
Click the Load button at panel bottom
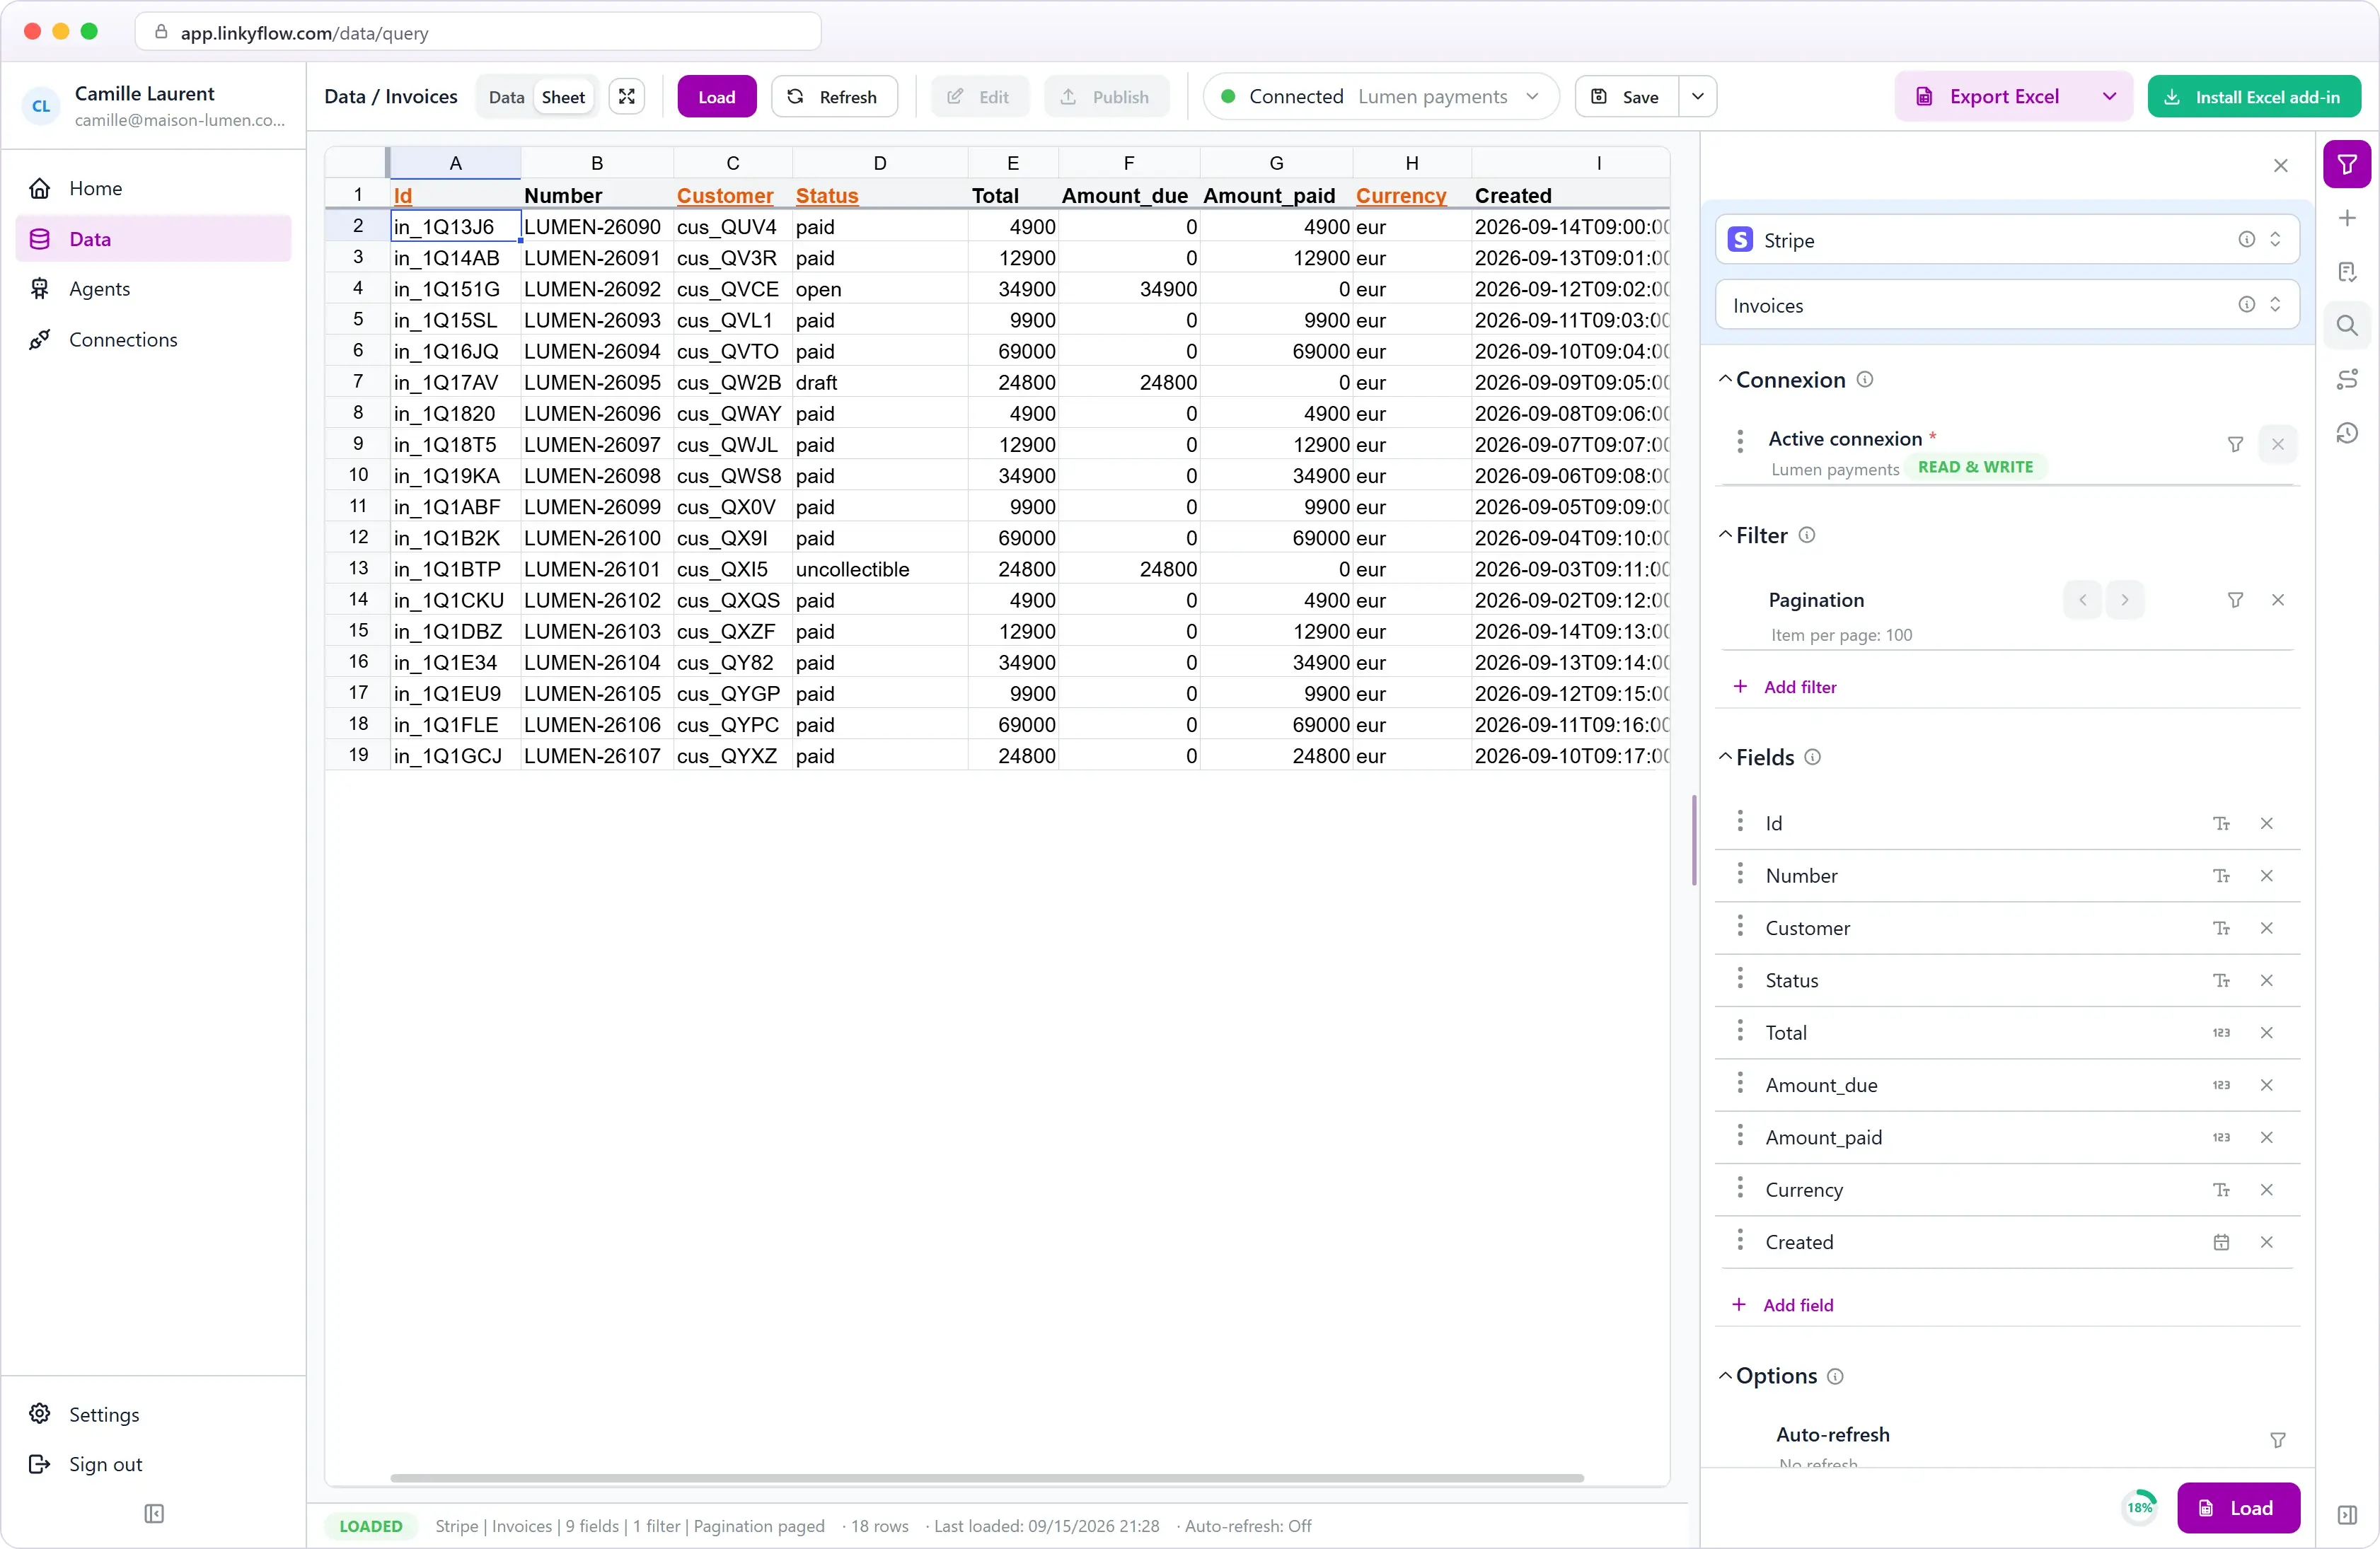[2238, 1509]
